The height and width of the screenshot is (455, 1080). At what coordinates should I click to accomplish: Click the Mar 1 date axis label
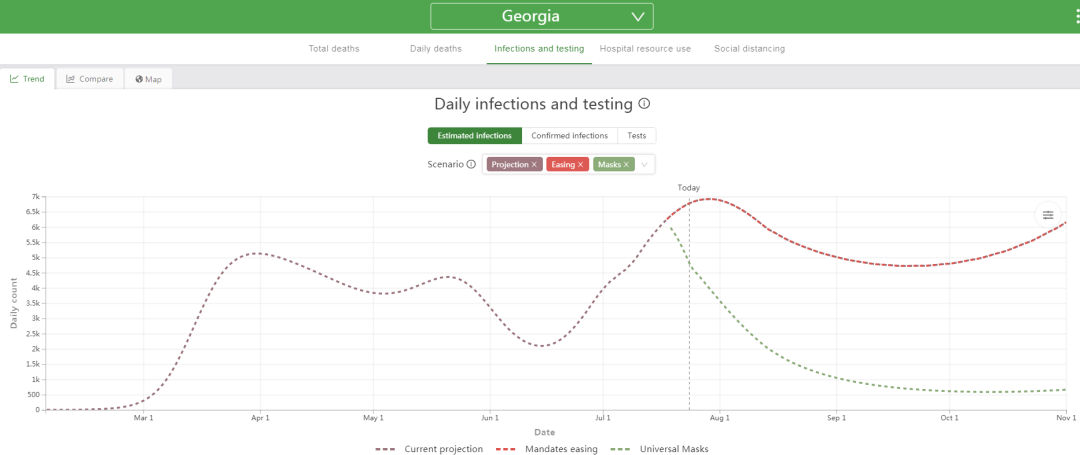point(143,417)
